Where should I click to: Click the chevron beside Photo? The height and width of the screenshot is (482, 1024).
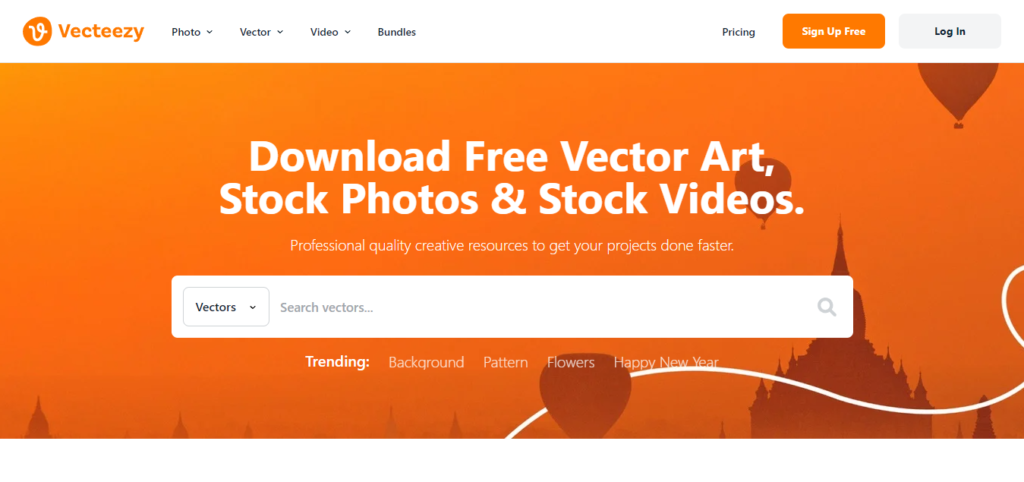[210, 32]
